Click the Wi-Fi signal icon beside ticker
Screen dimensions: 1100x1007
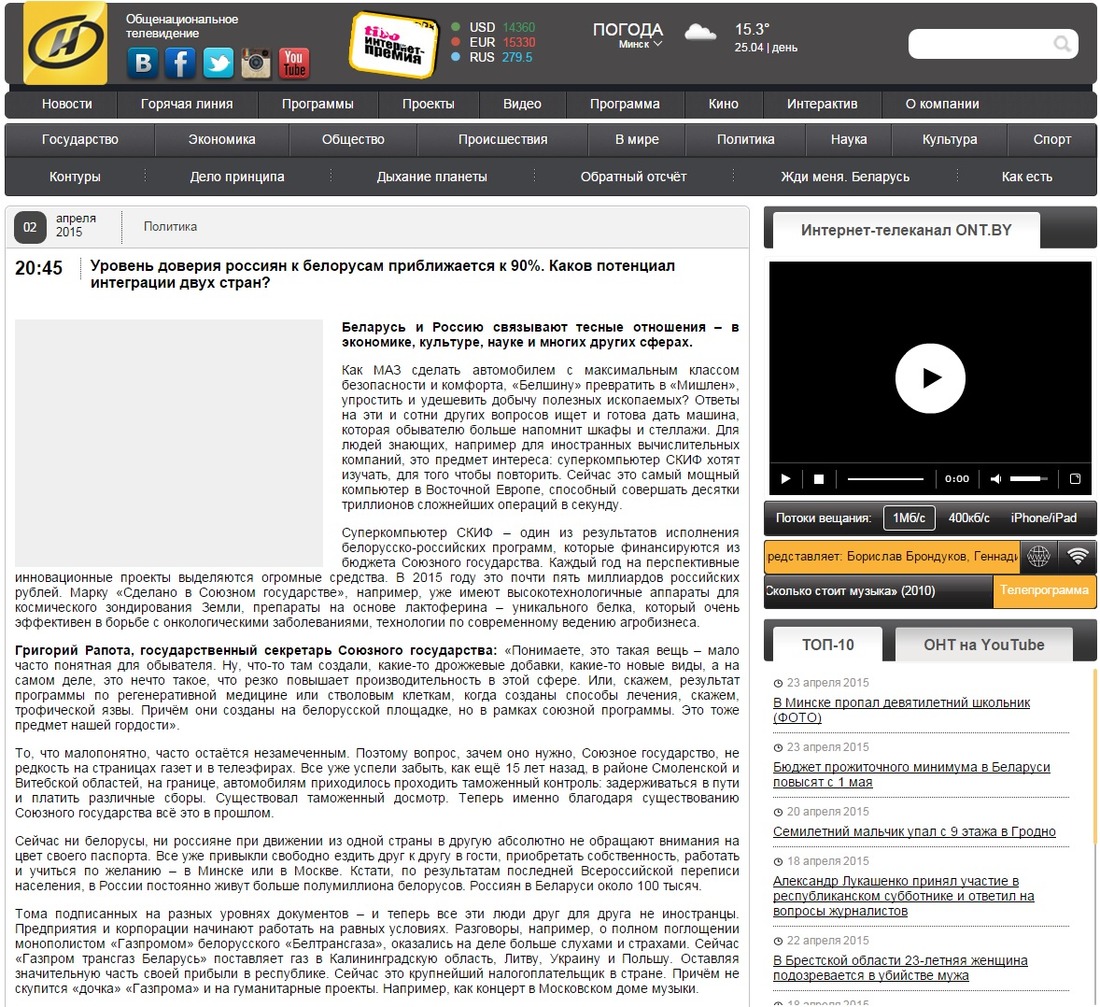[1078, 556]
